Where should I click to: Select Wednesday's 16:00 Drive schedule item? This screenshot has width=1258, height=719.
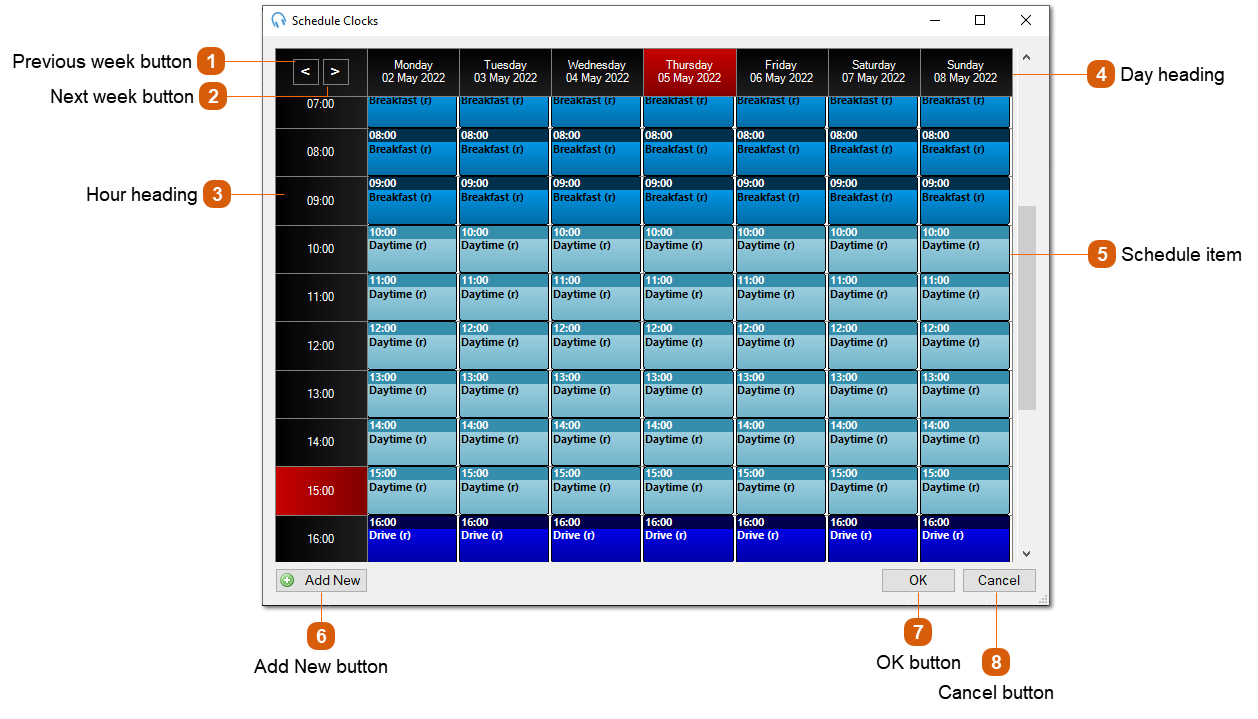(x=596, y=534)
